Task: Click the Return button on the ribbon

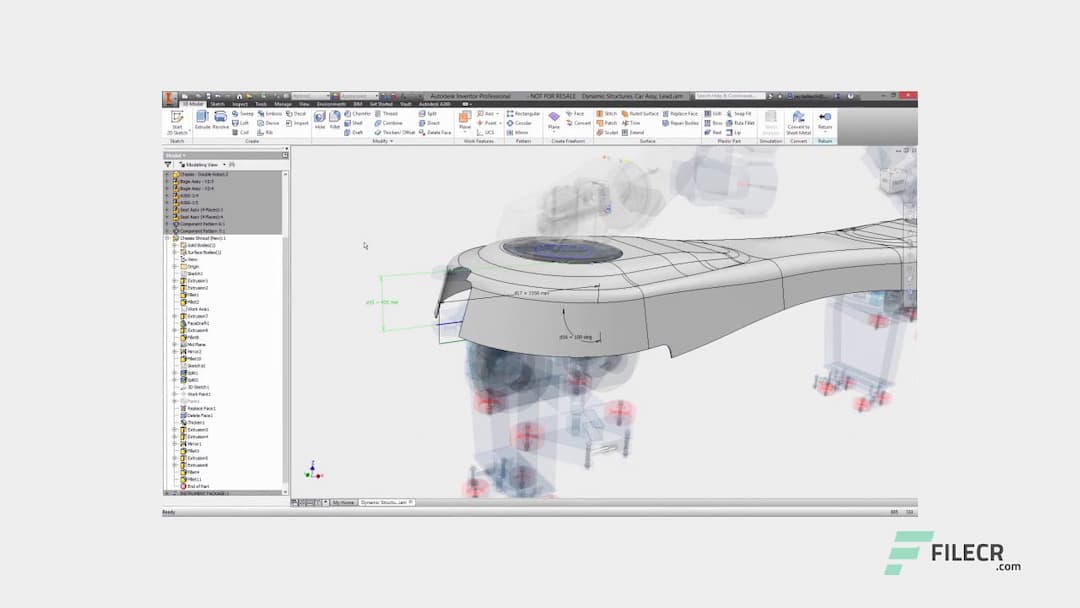Action: coord(824,119)
